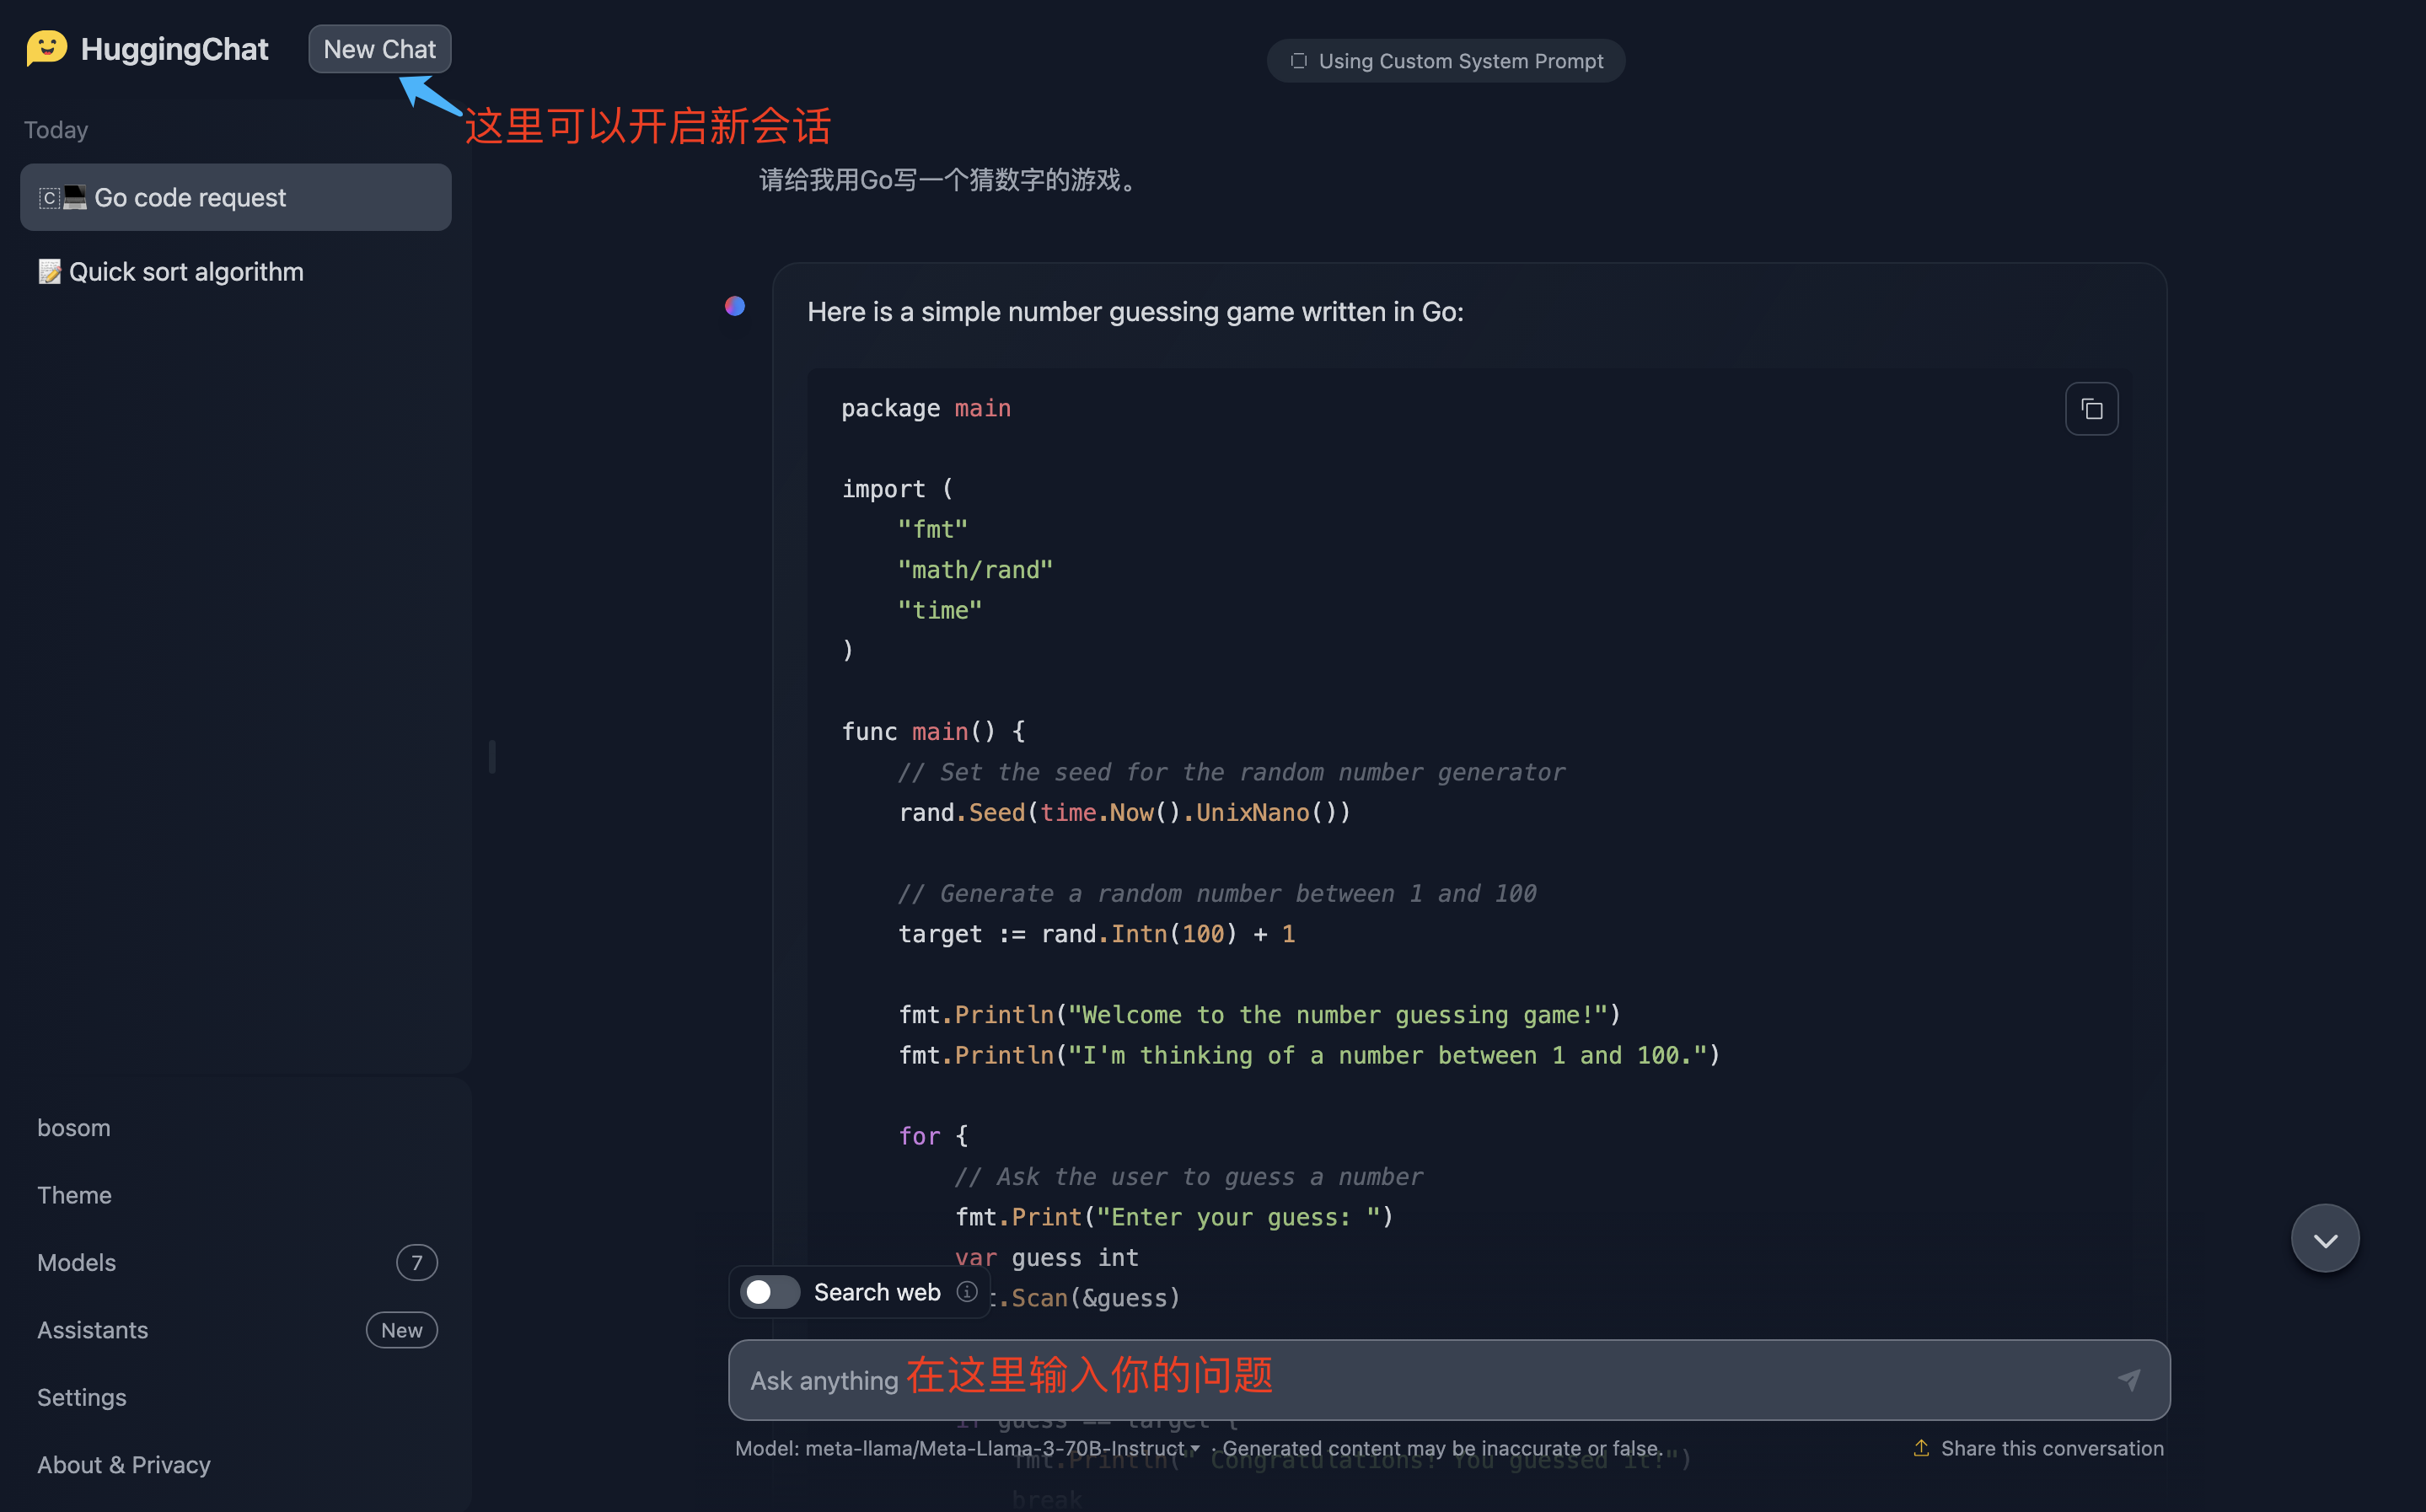Open the Assistants section
The image size is (2426, 1512).
click(x=93, y=1330)
